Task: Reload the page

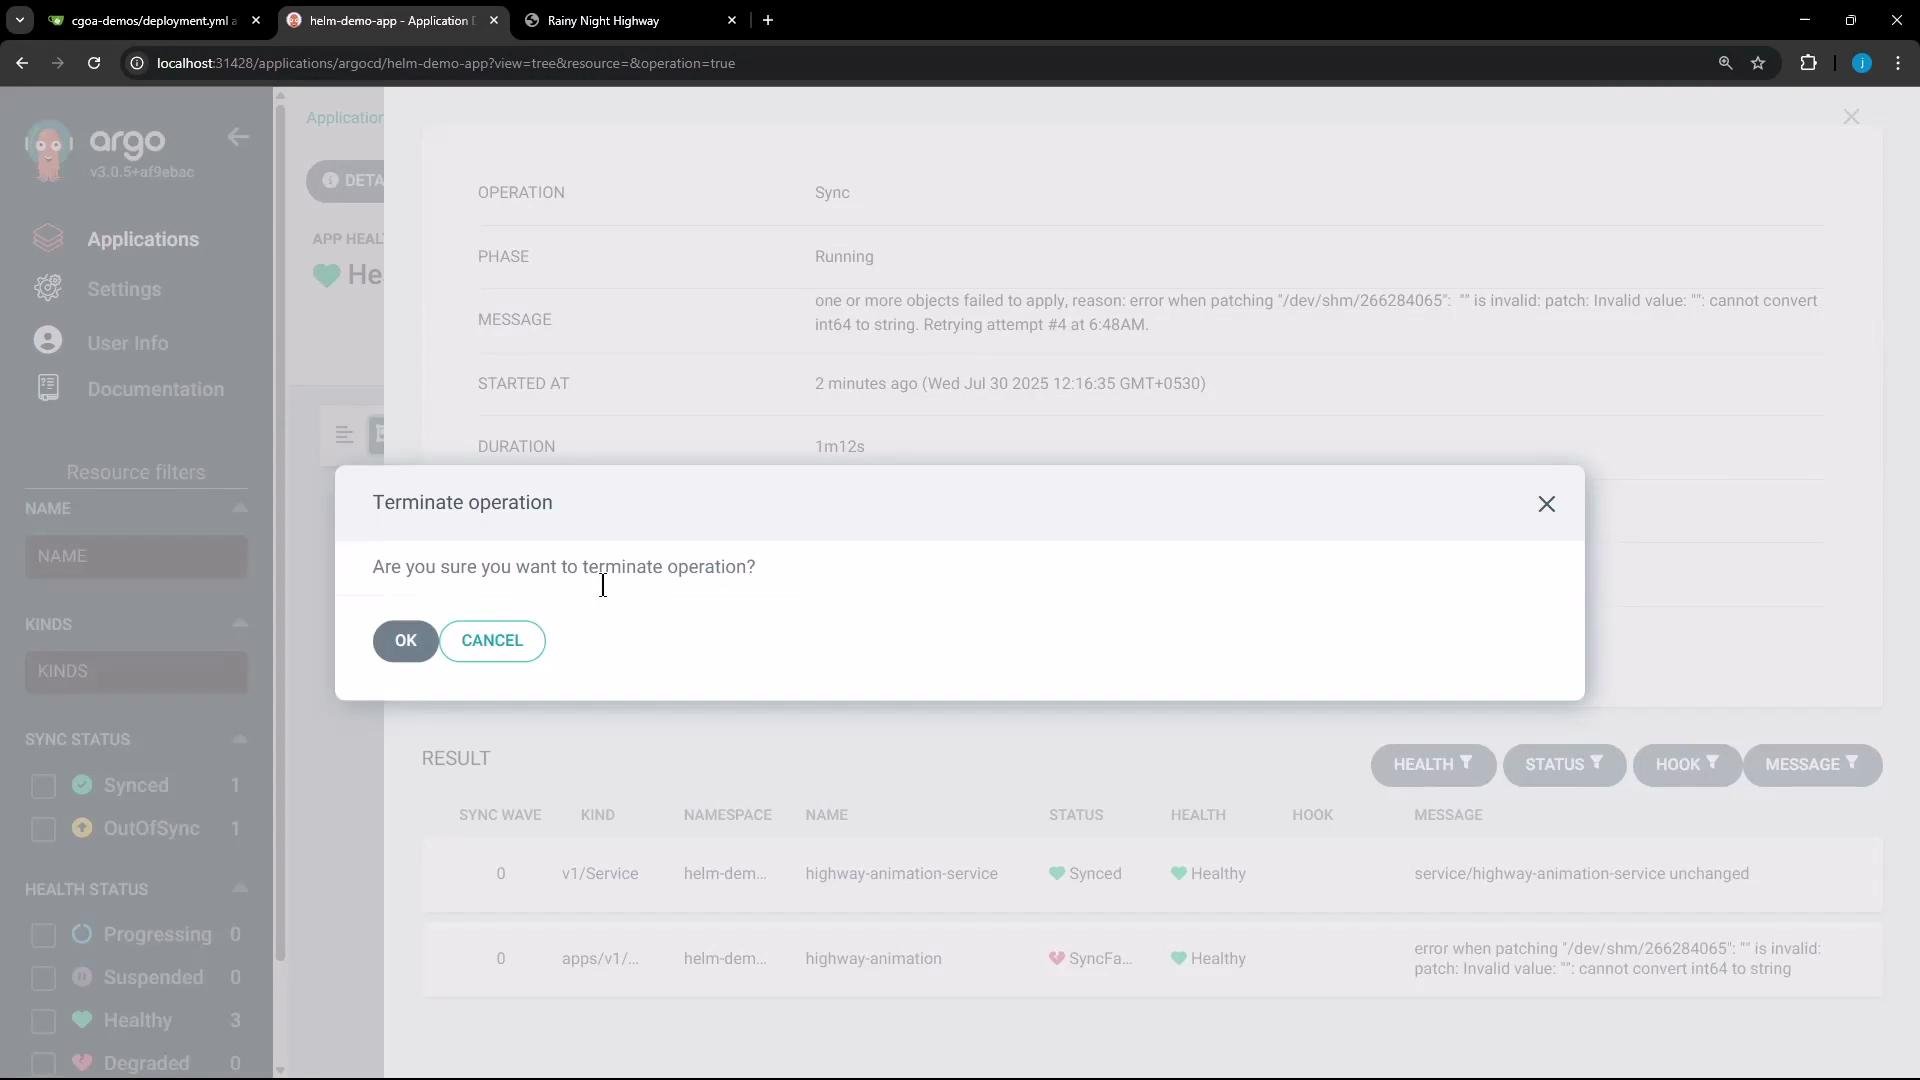Action: 94,63
